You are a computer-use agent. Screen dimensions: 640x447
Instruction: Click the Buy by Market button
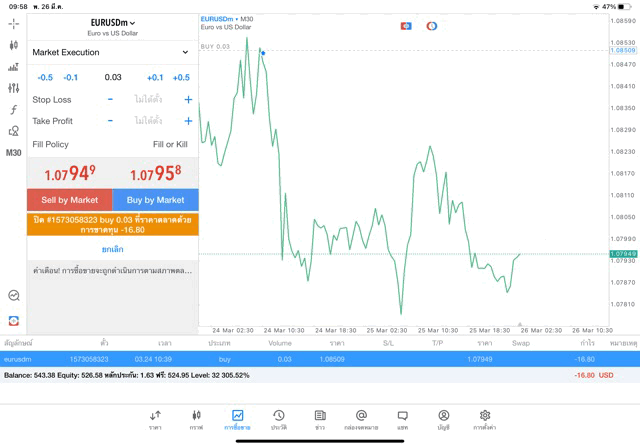[156, 200]
